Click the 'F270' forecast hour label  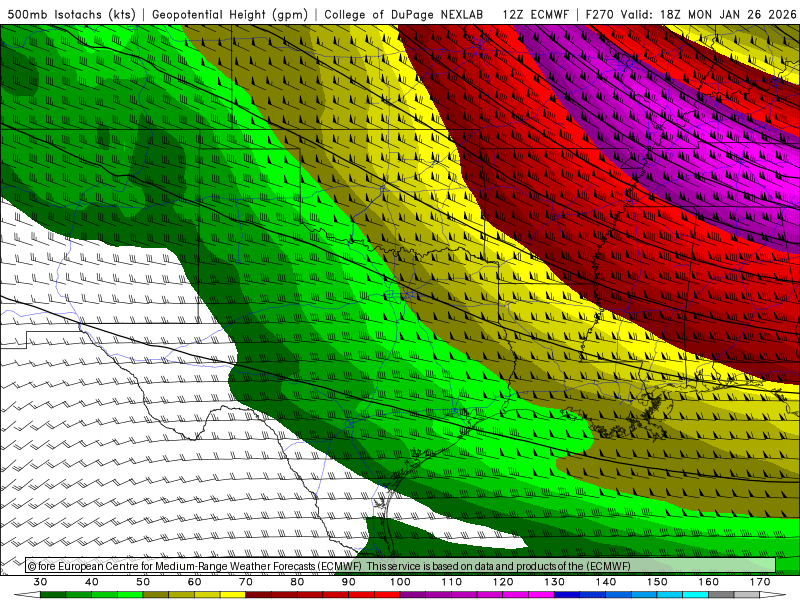coord(600,14)
